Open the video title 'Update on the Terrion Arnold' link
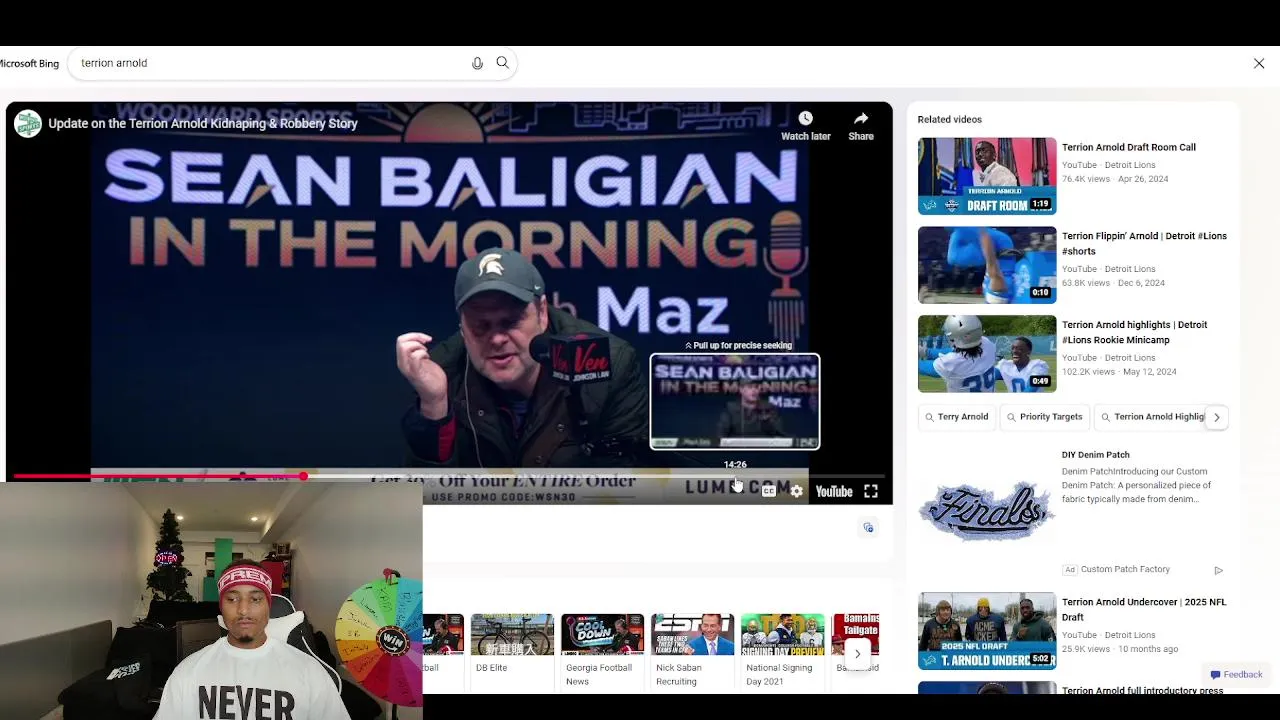This screenshot has height=720, width=1280. point(203,124)
